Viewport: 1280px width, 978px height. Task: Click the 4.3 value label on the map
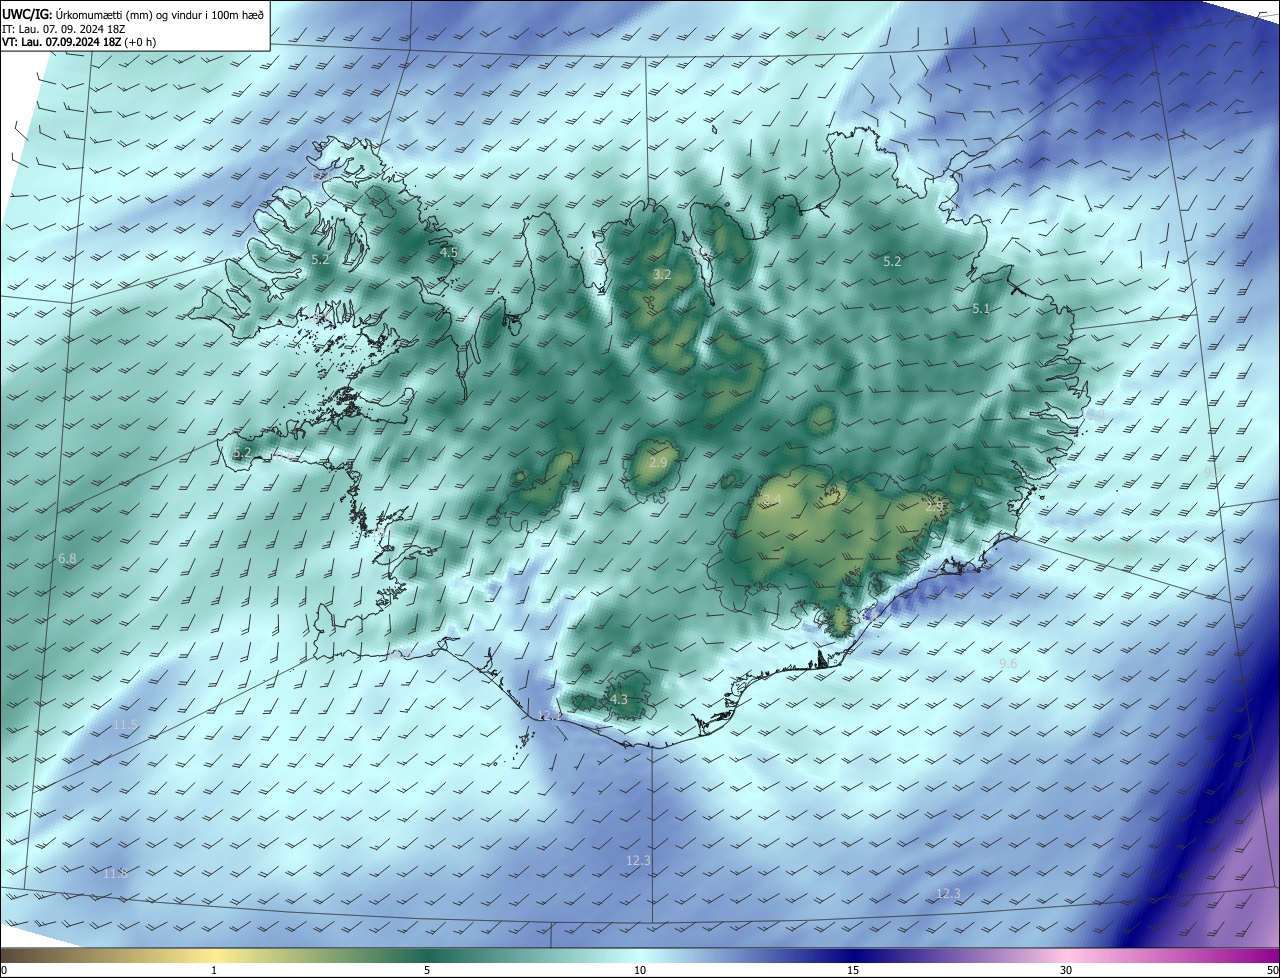coord(619,699)
